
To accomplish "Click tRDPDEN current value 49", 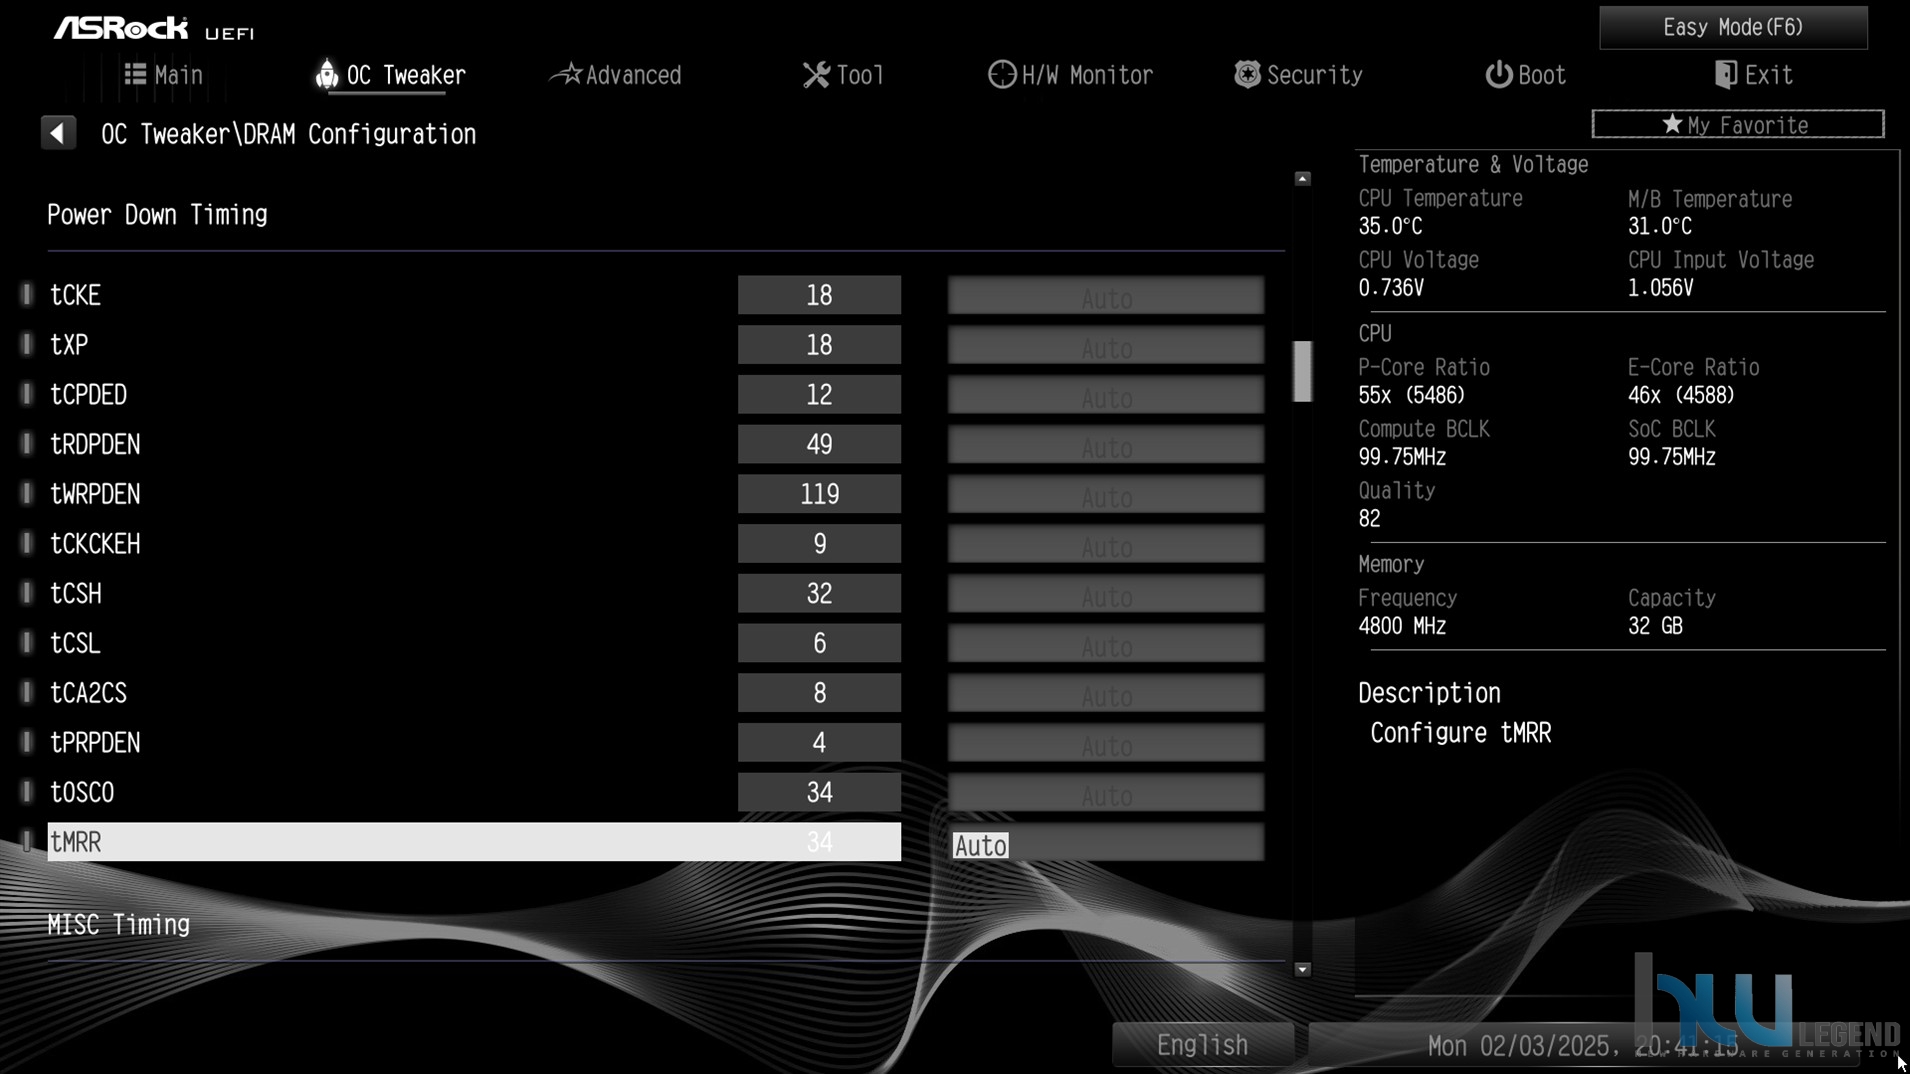I will coord(819,444).
